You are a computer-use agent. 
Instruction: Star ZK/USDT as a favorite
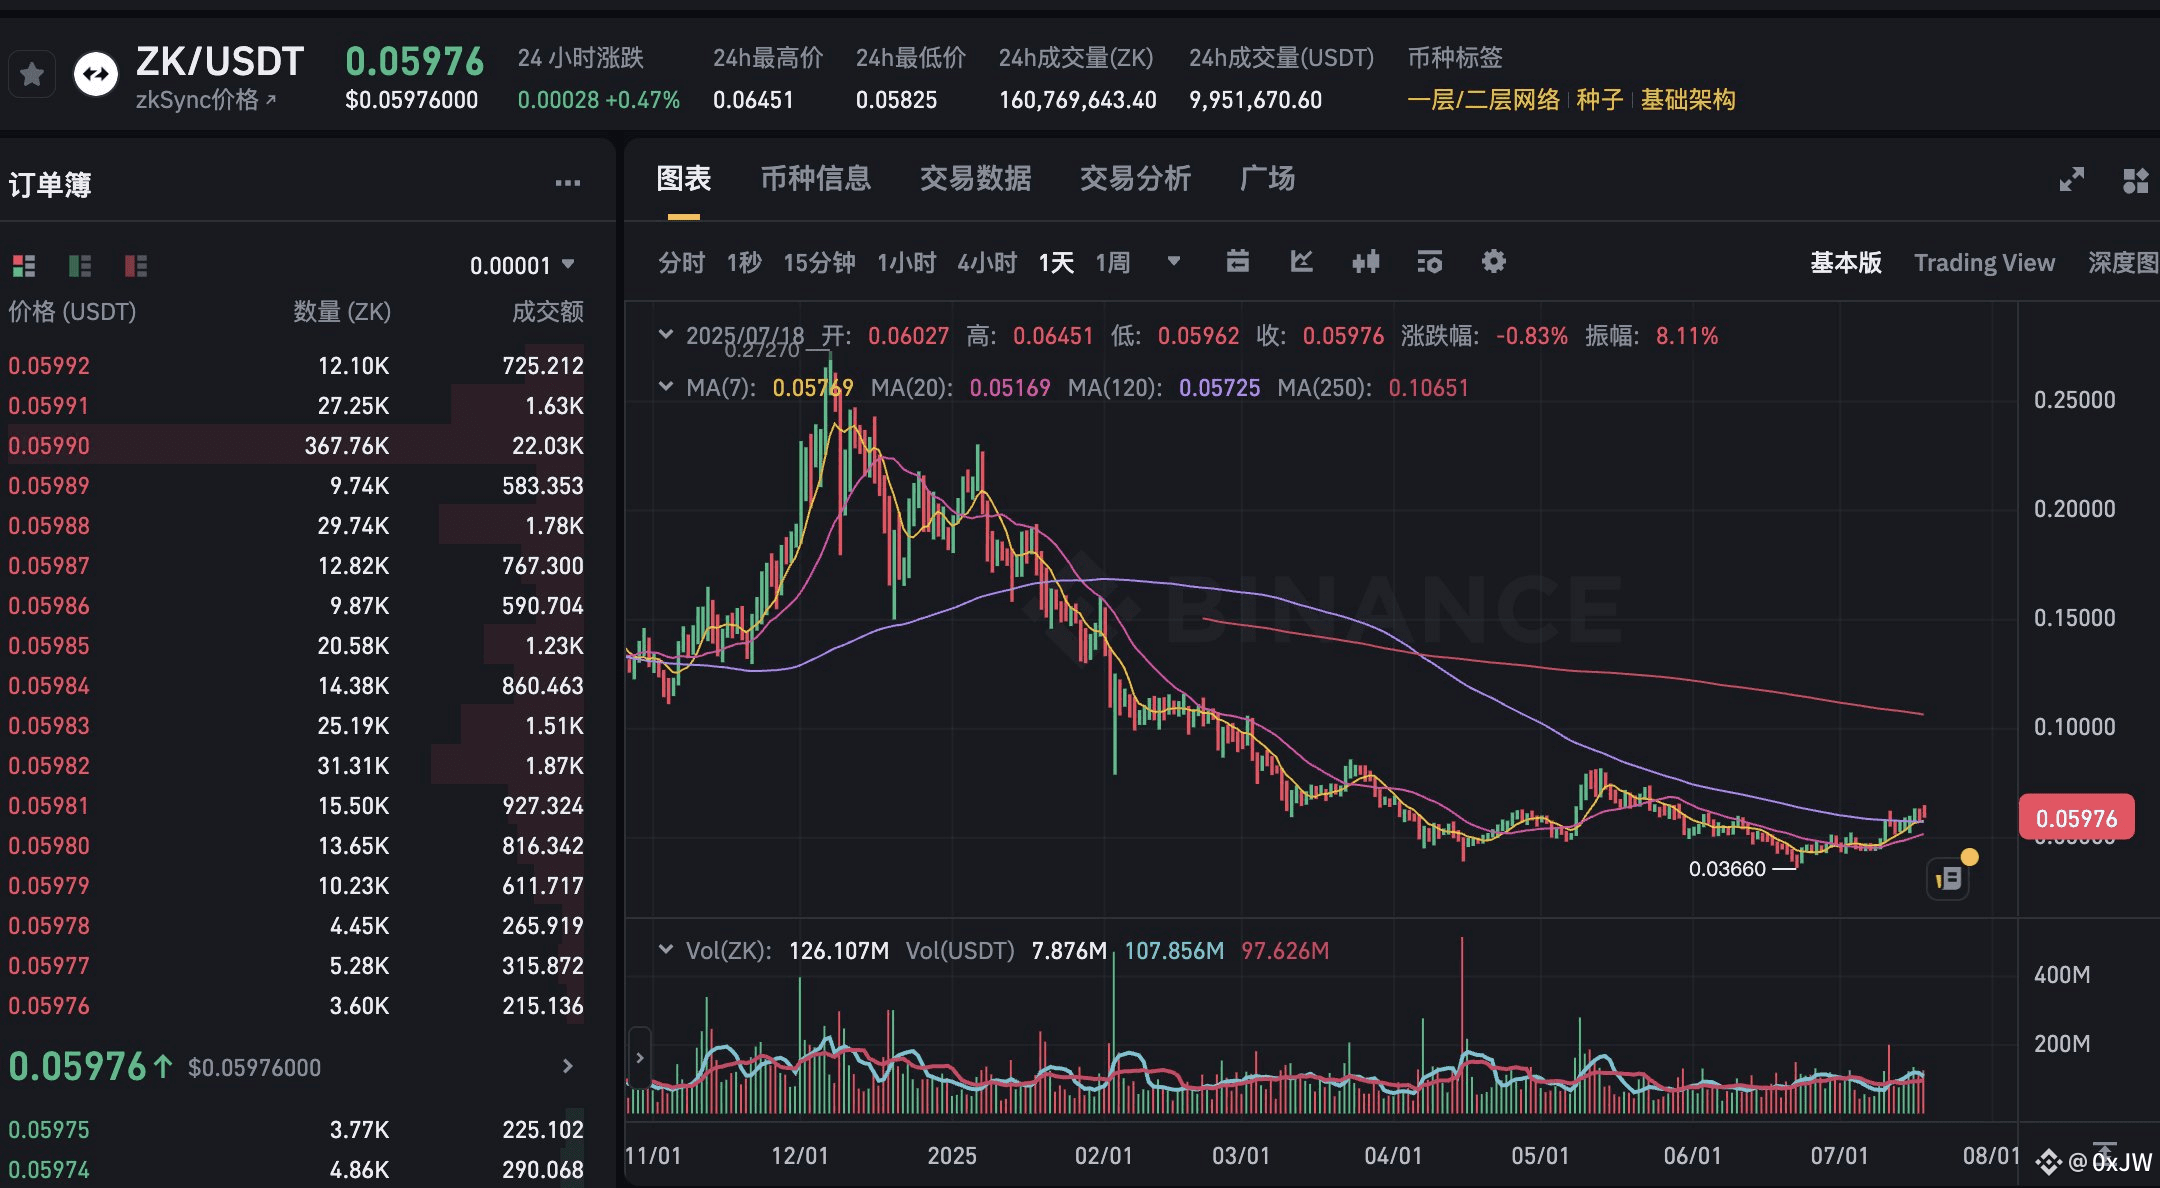[x=32, y=74]
